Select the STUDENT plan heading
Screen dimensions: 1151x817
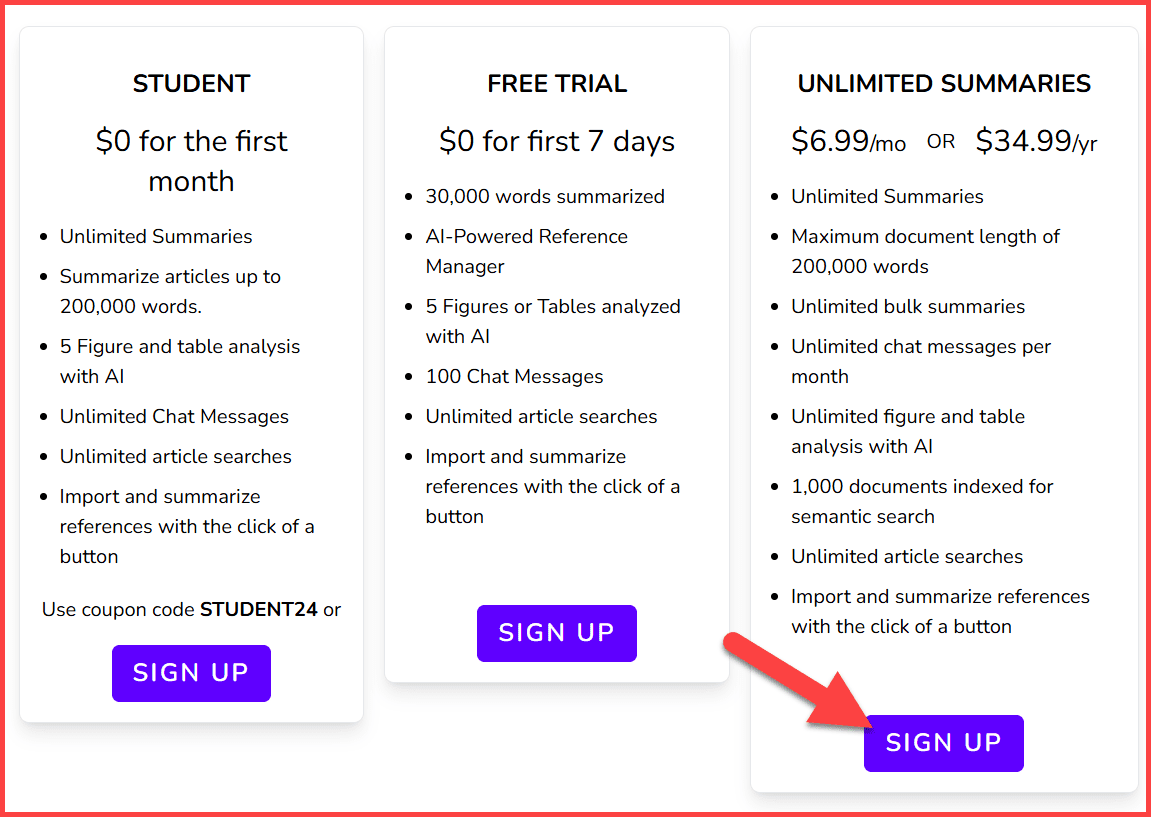[x=191, y=84]
